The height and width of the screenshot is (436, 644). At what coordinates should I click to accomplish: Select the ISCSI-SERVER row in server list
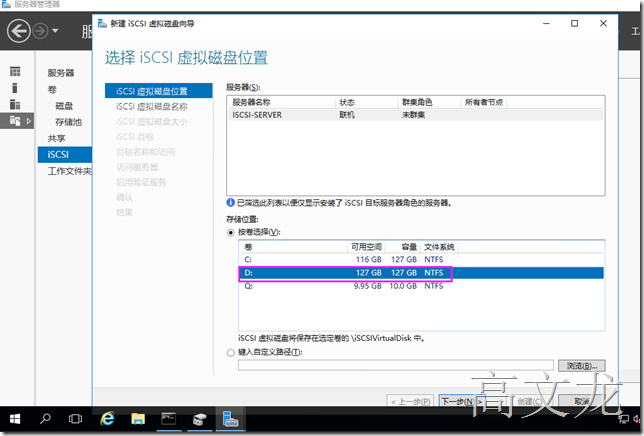[x=415, y=115]
